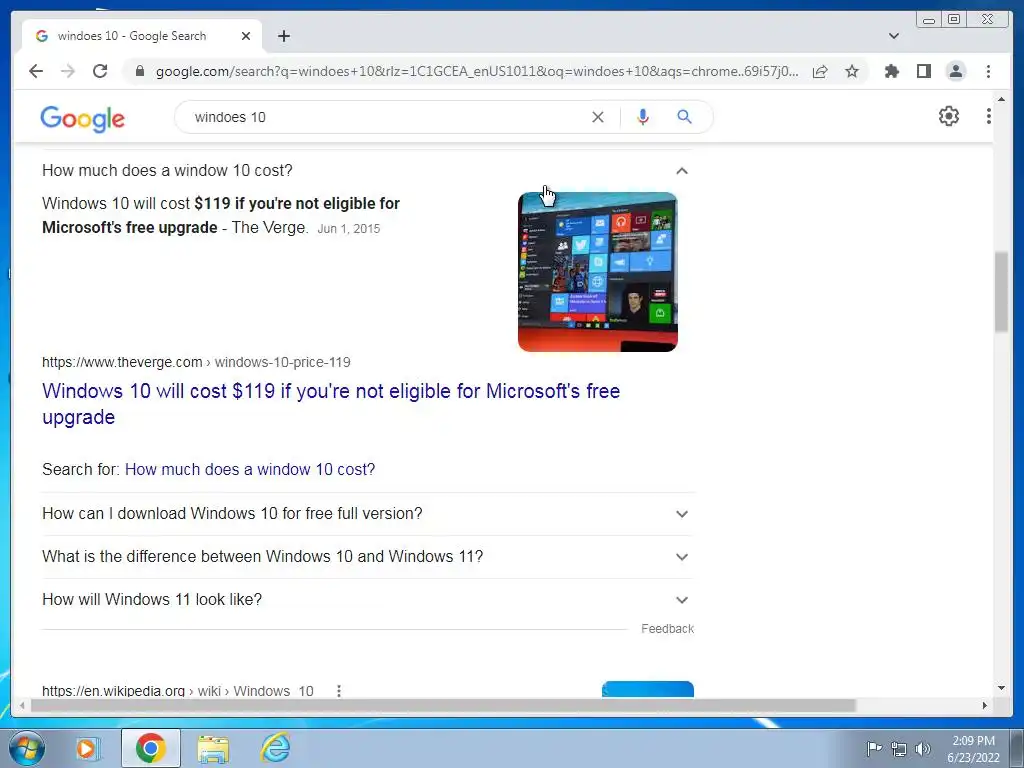The height and width of the screenshot is (768, 1024).
Task: Expand 'How will Windows 11 look like?'
Action: 367,600
